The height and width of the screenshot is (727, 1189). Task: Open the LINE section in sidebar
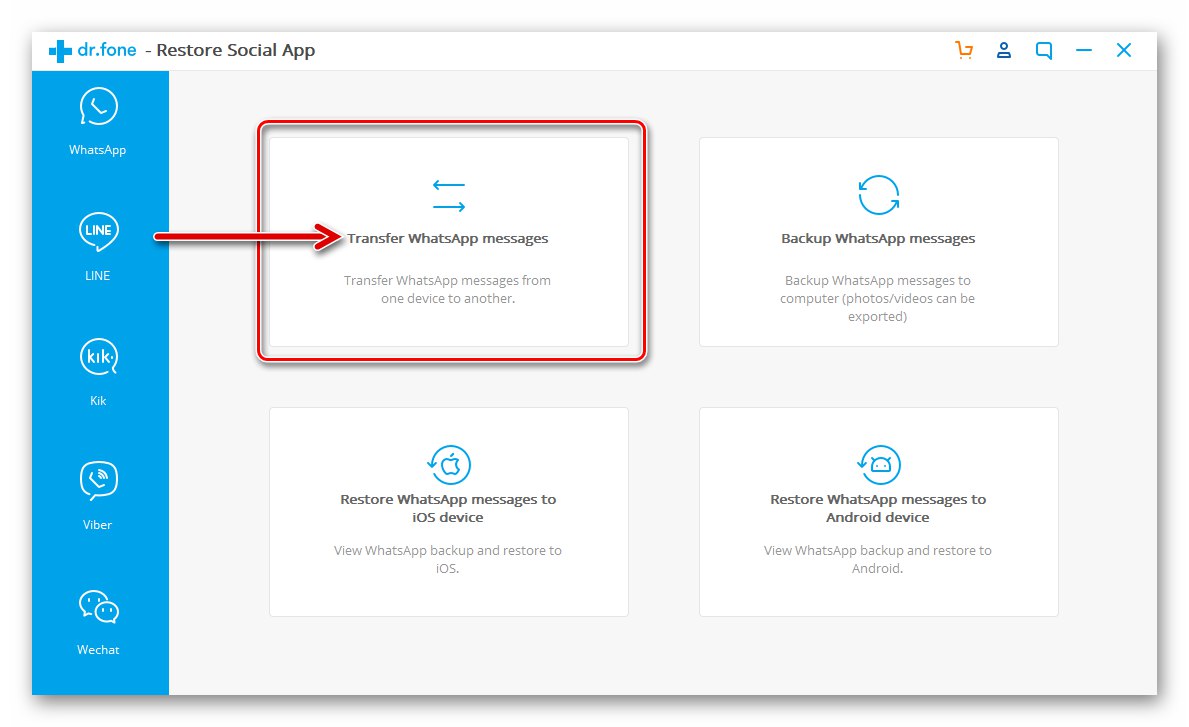97,232
